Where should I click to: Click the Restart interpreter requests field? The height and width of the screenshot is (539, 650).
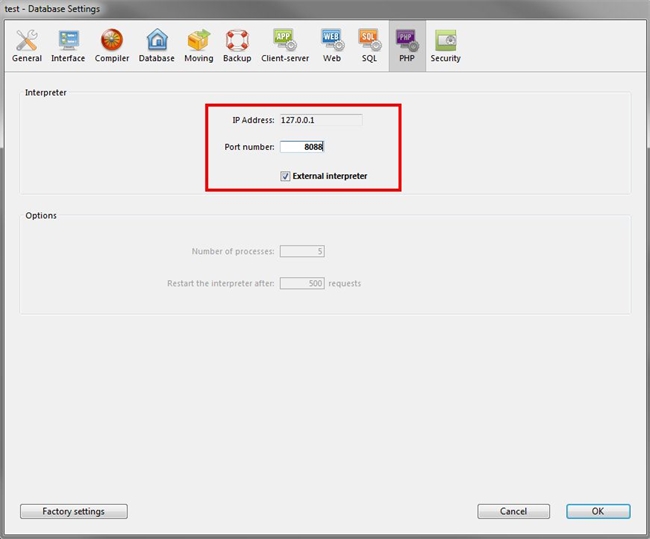302,283
